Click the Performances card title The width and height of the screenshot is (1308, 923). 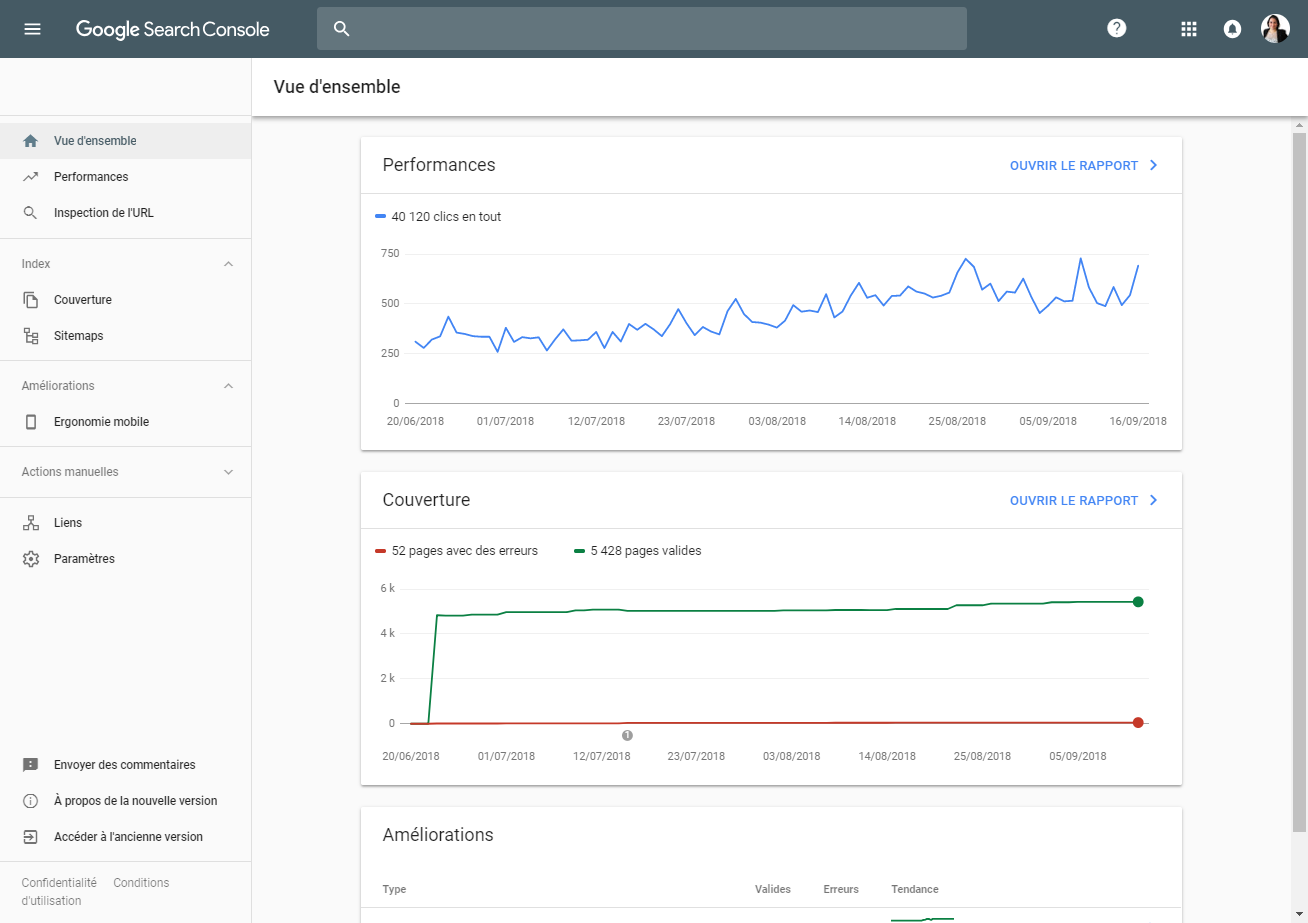439,165
